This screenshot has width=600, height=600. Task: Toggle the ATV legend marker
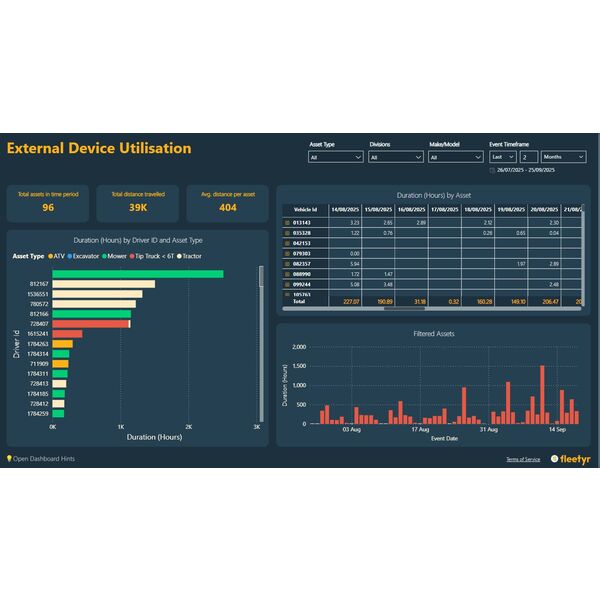52,256
